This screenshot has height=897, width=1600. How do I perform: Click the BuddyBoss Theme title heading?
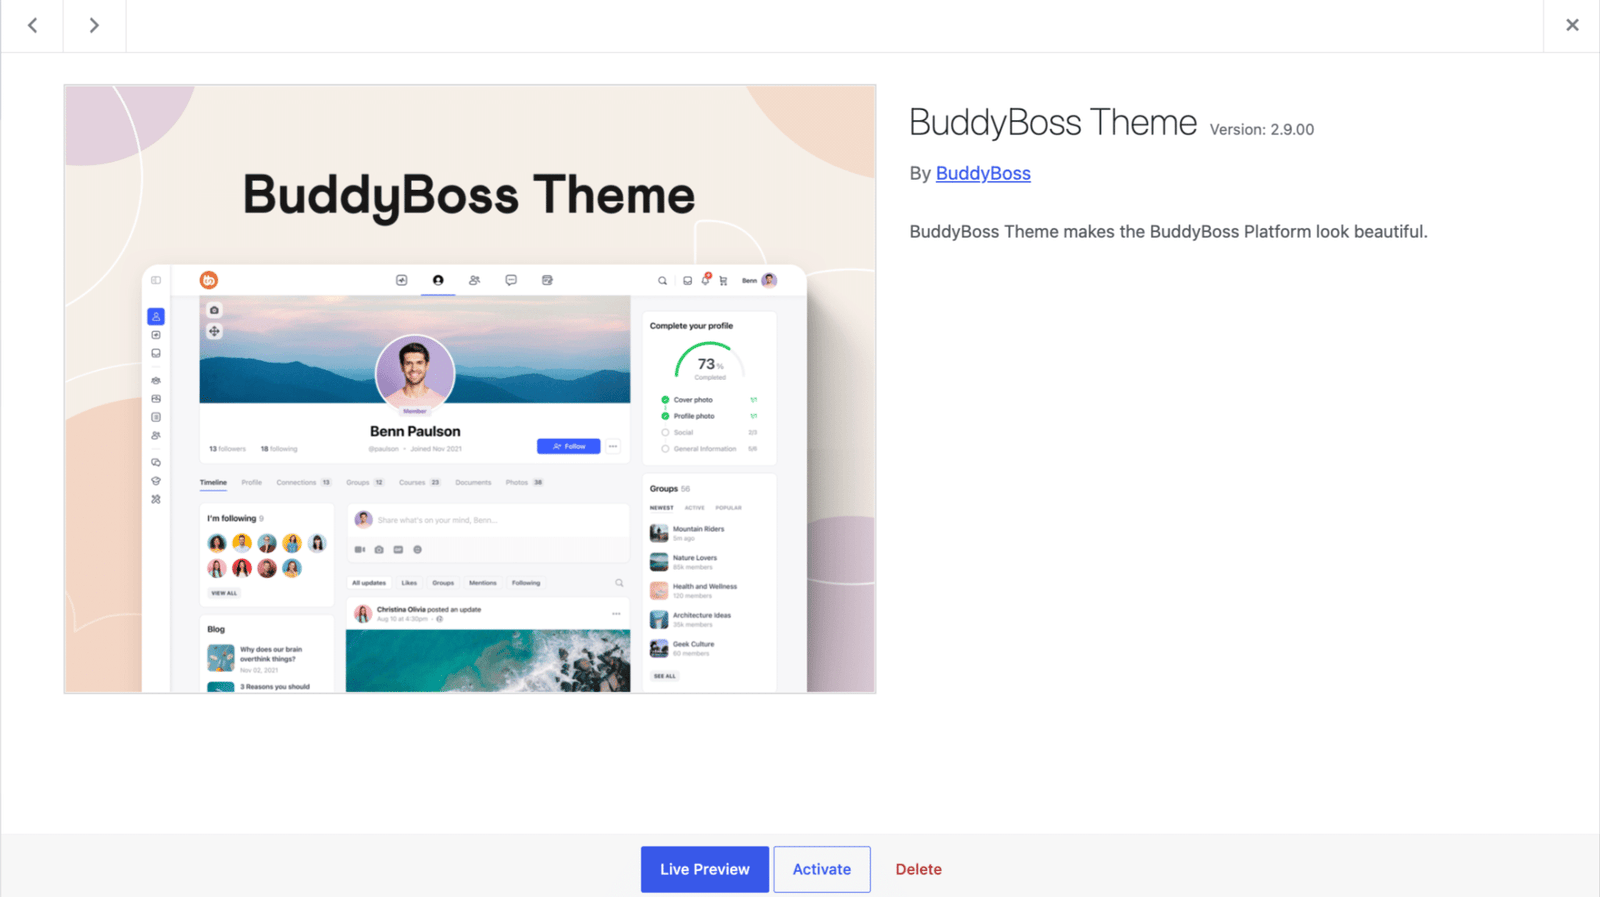1053,122
